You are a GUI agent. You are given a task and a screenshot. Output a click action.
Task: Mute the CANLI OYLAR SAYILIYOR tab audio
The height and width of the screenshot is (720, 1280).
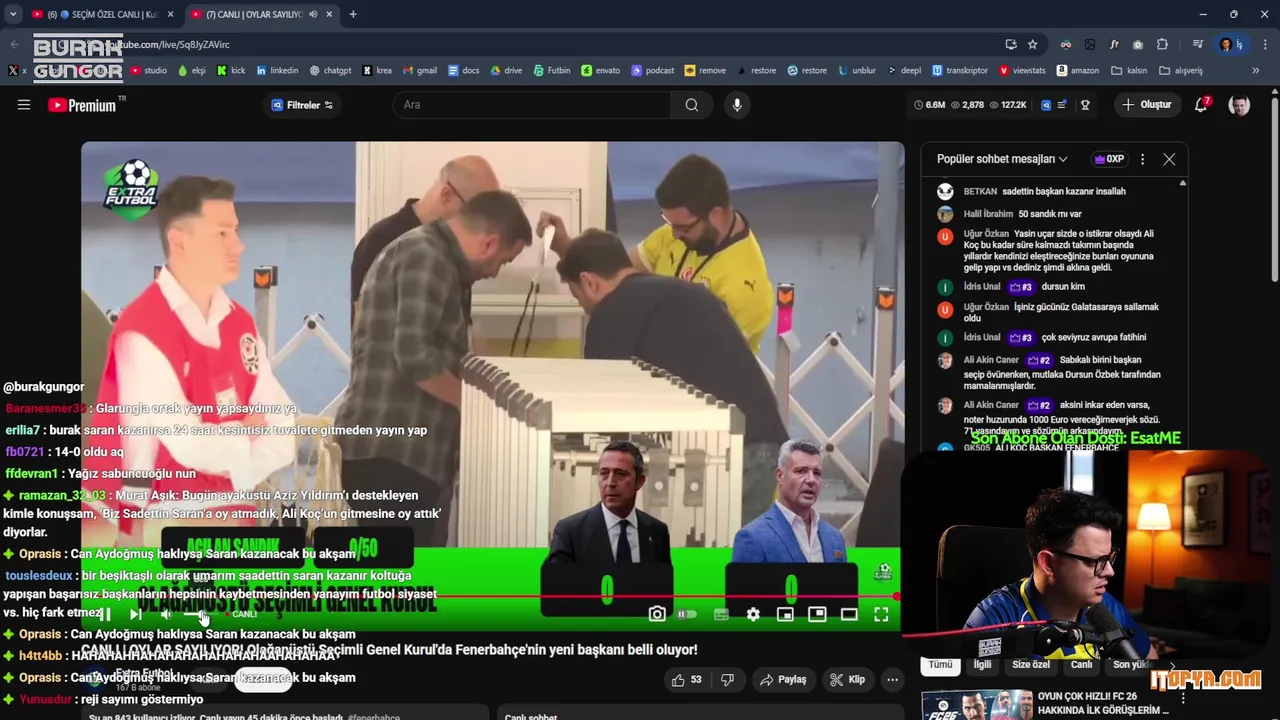click(313, 14)
